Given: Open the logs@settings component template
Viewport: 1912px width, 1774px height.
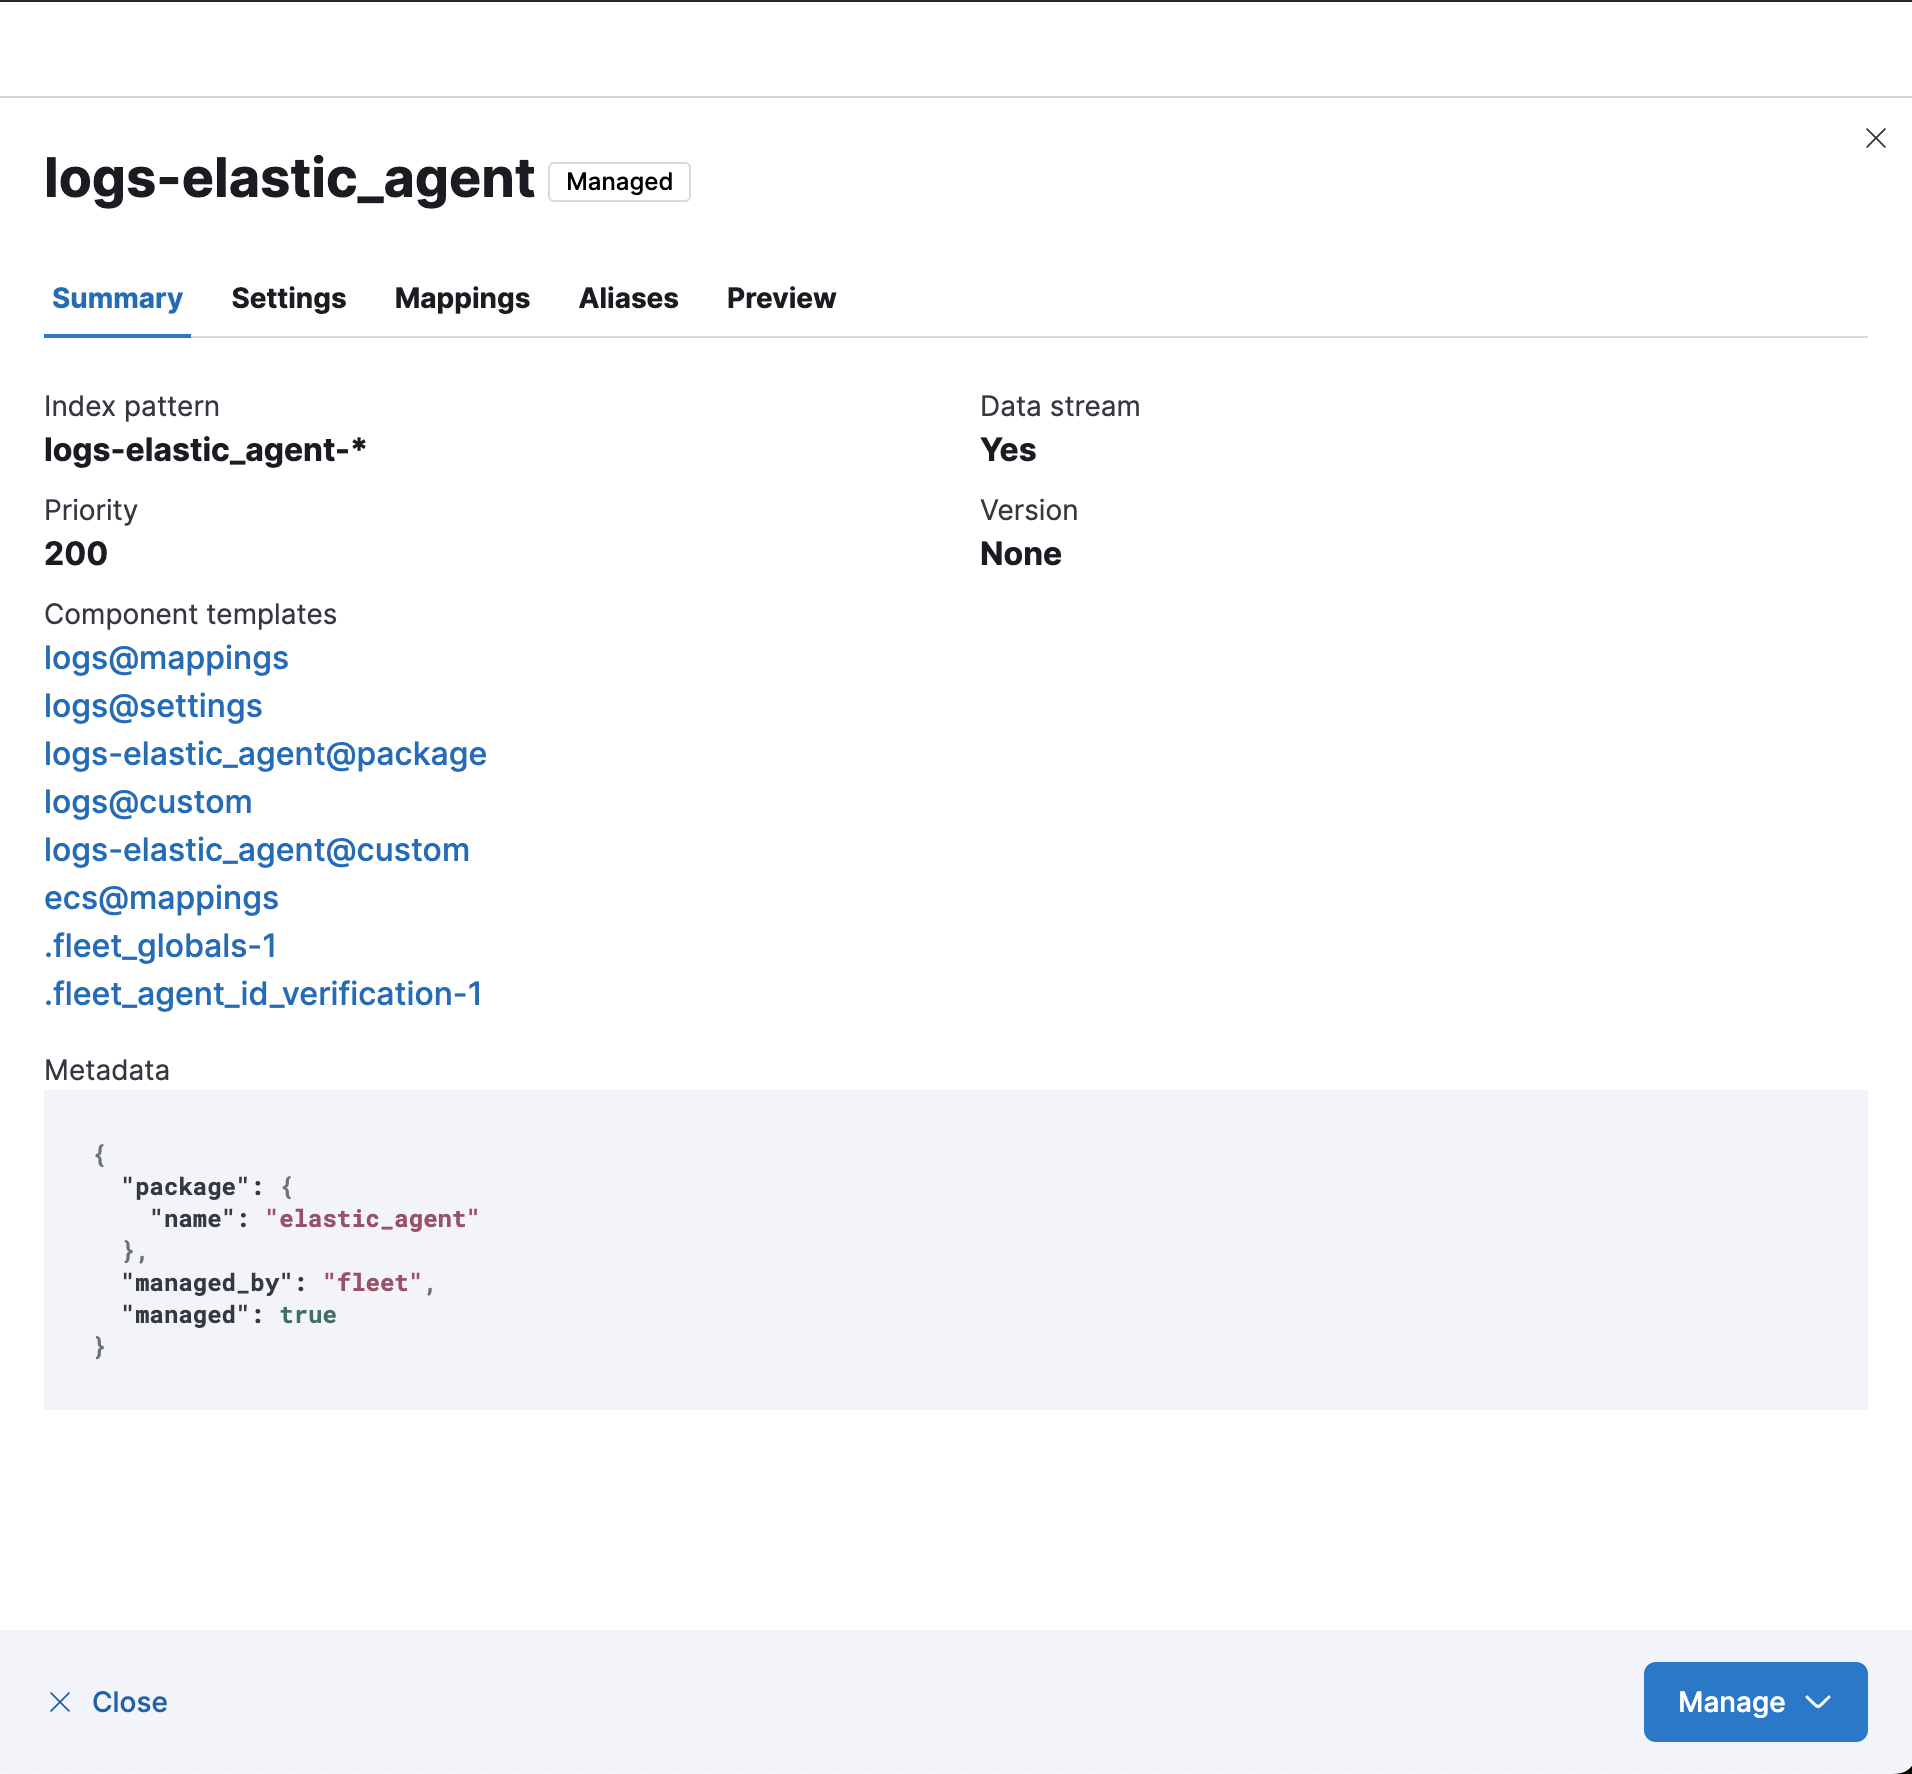Looking at the screenshot, I should [153, 706].
